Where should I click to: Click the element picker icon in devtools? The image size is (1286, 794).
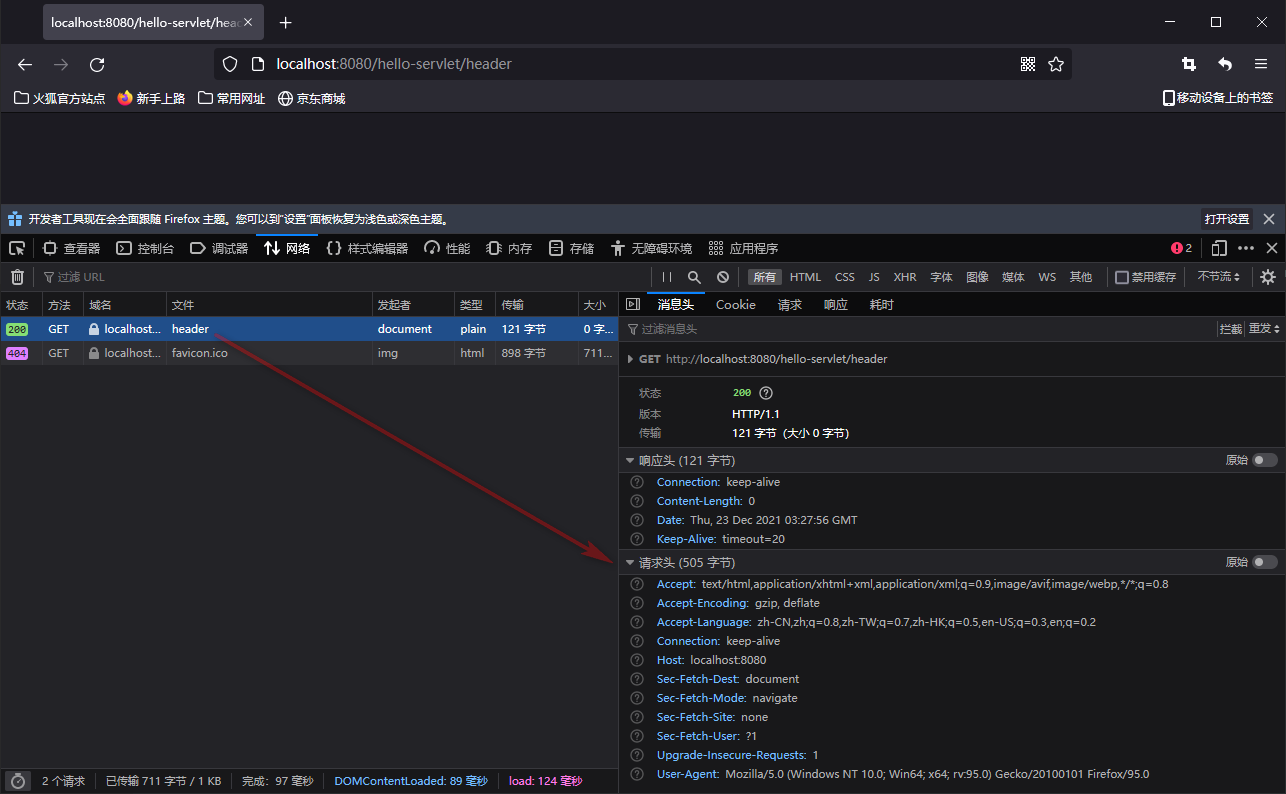tap(17, 248)
